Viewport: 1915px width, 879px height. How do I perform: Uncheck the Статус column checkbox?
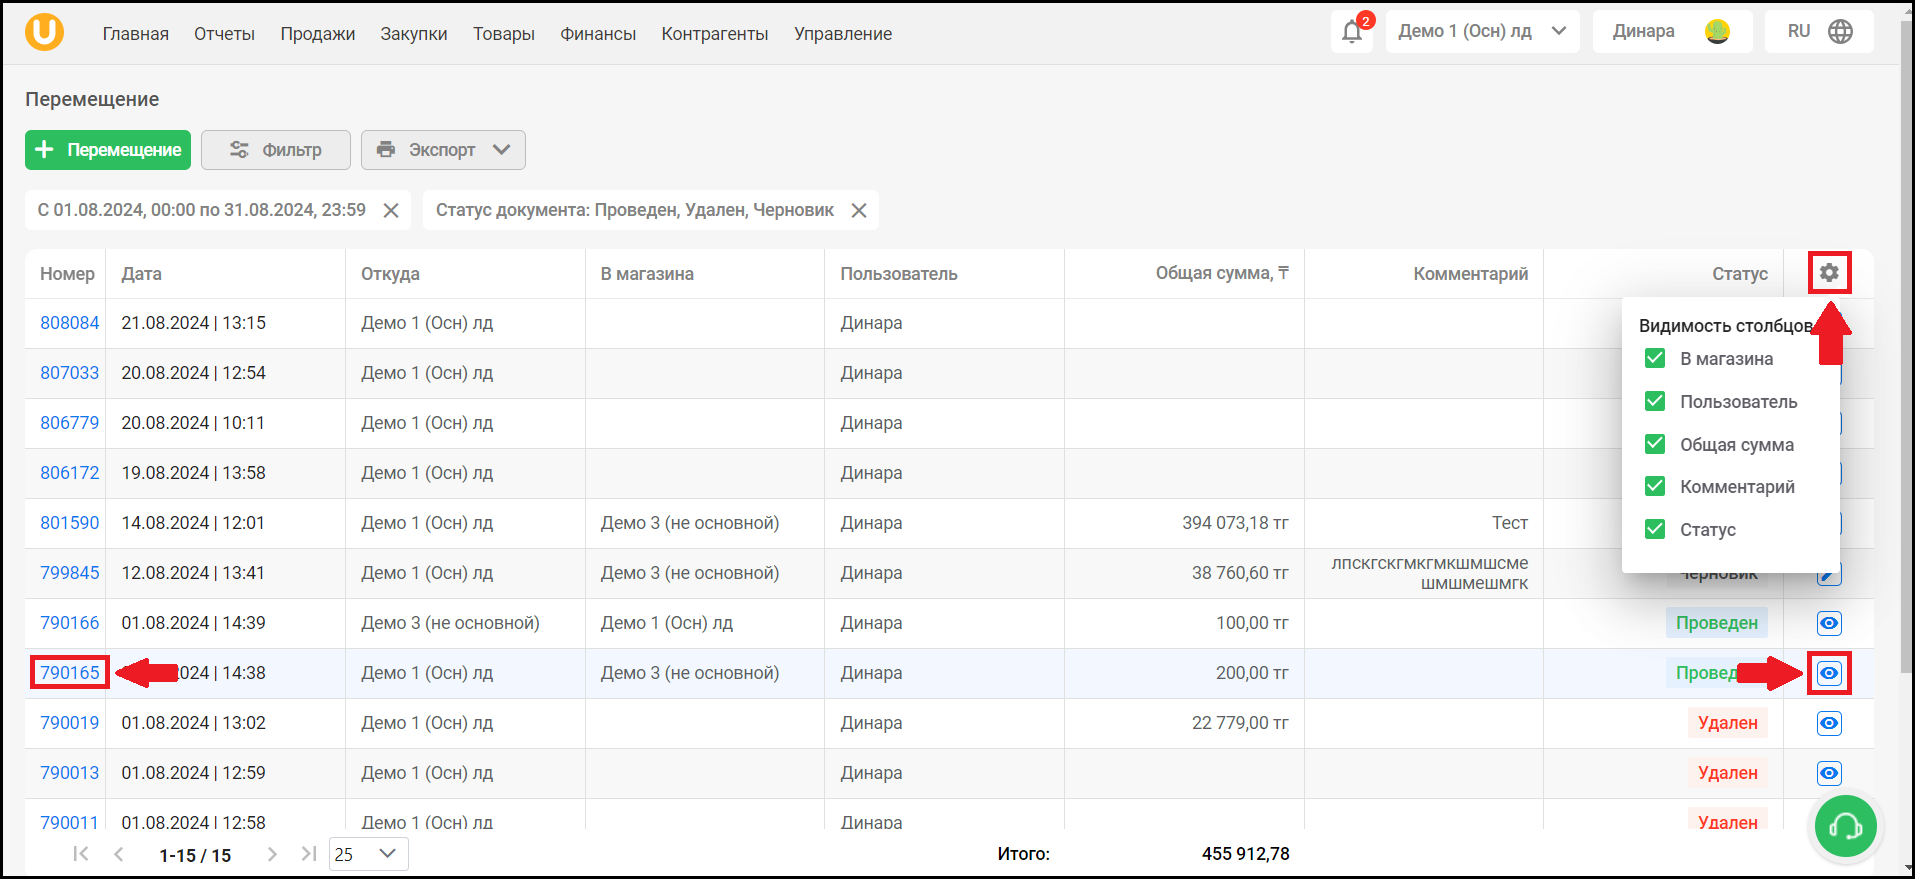point(1655,529)
